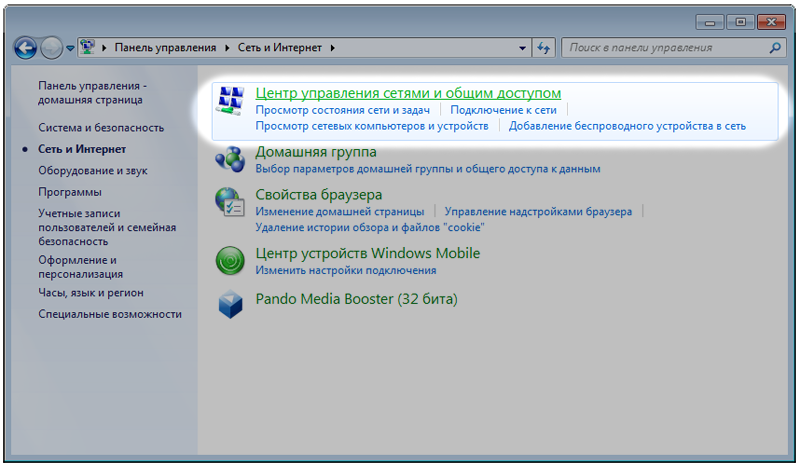Click the Подключение к сети link
The image size is (800, 466).
tap(503, 110)
